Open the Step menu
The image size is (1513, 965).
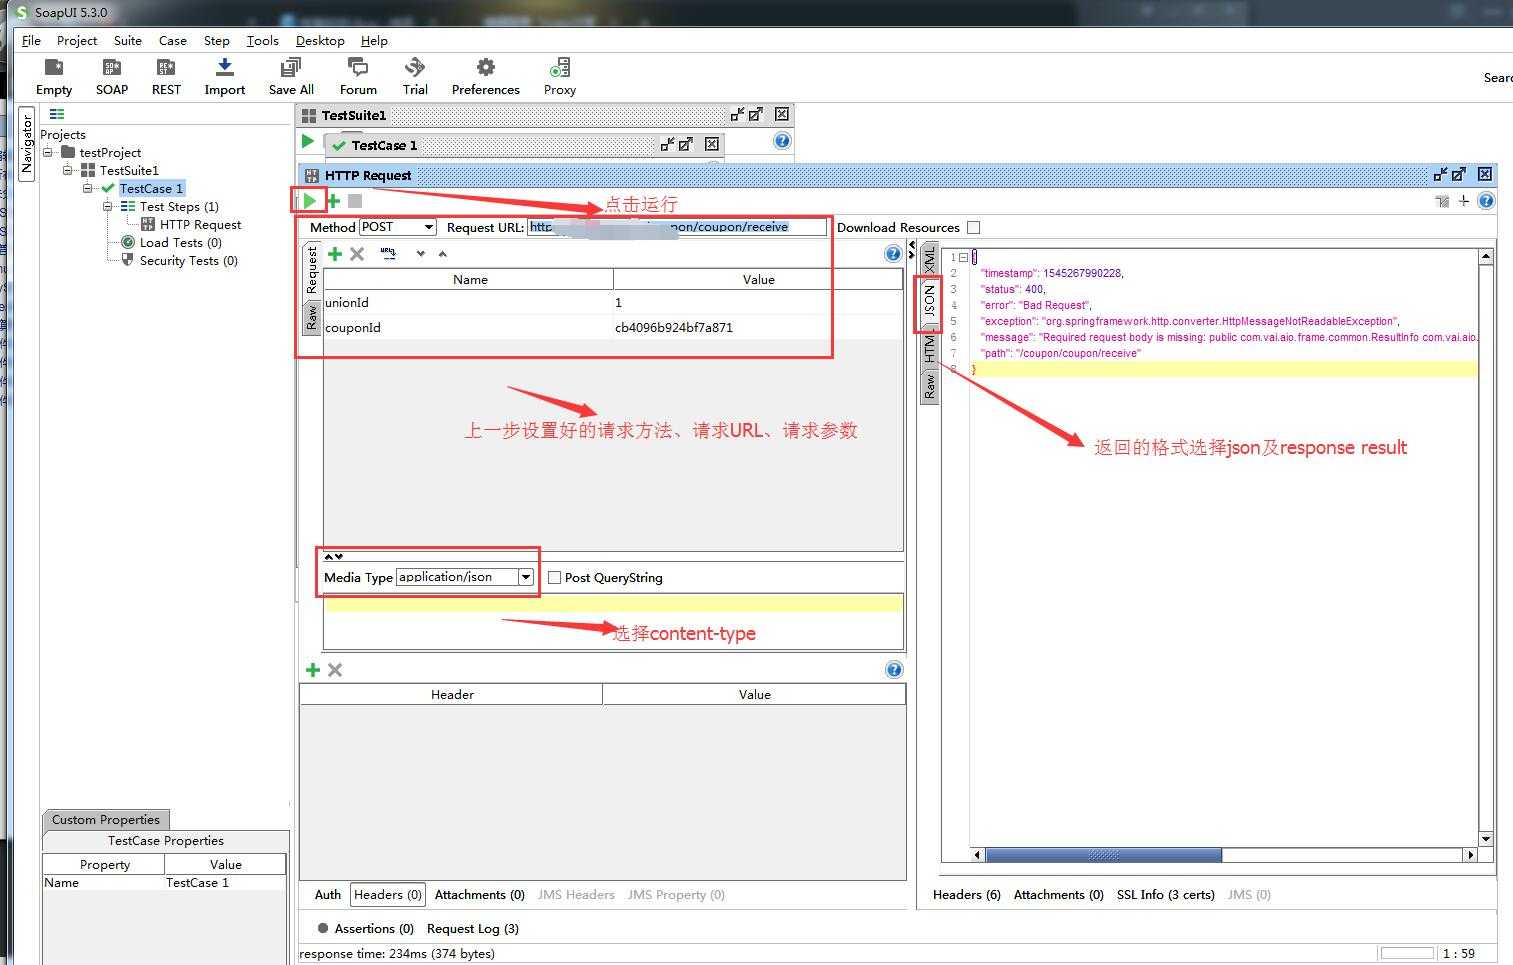(x=216, y=41)
